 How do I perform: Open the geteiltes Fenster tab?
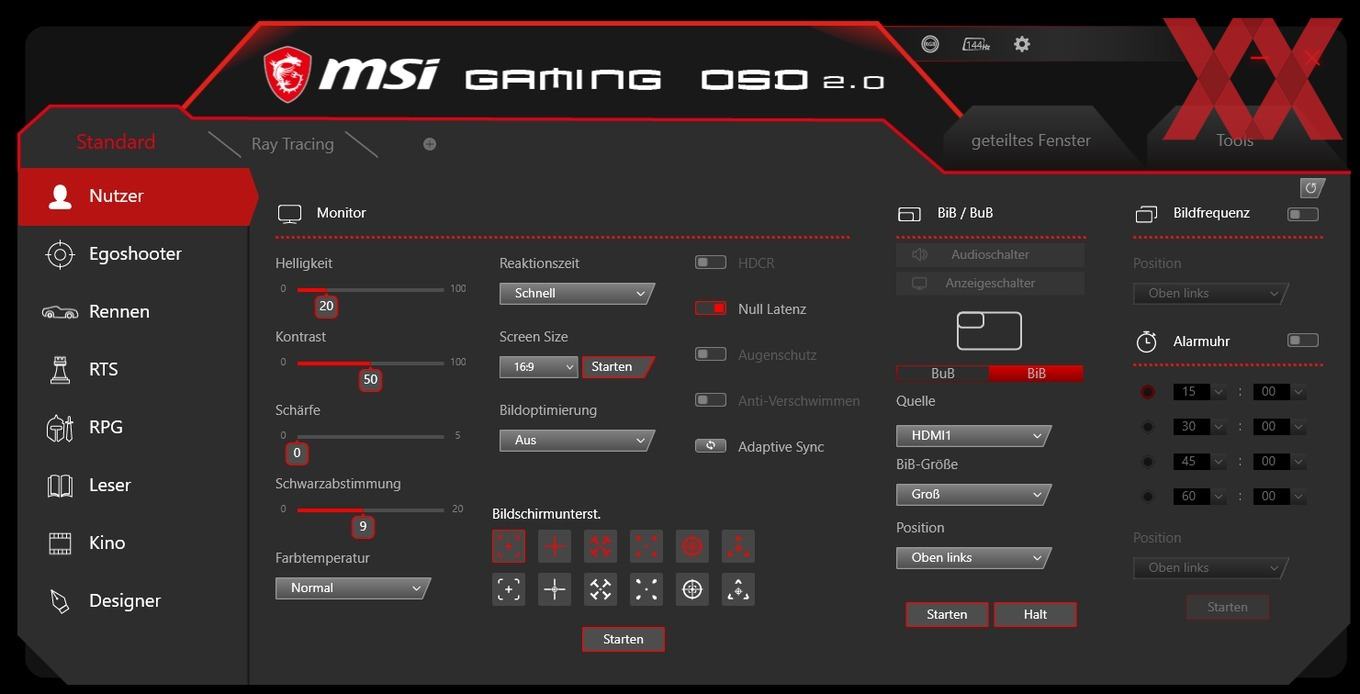(x=1031, y=140)
